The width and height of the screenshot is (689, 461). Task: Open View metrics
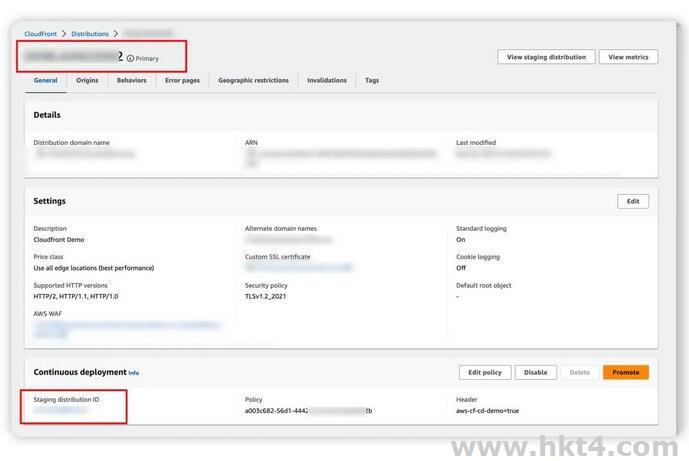pos(628,57)
